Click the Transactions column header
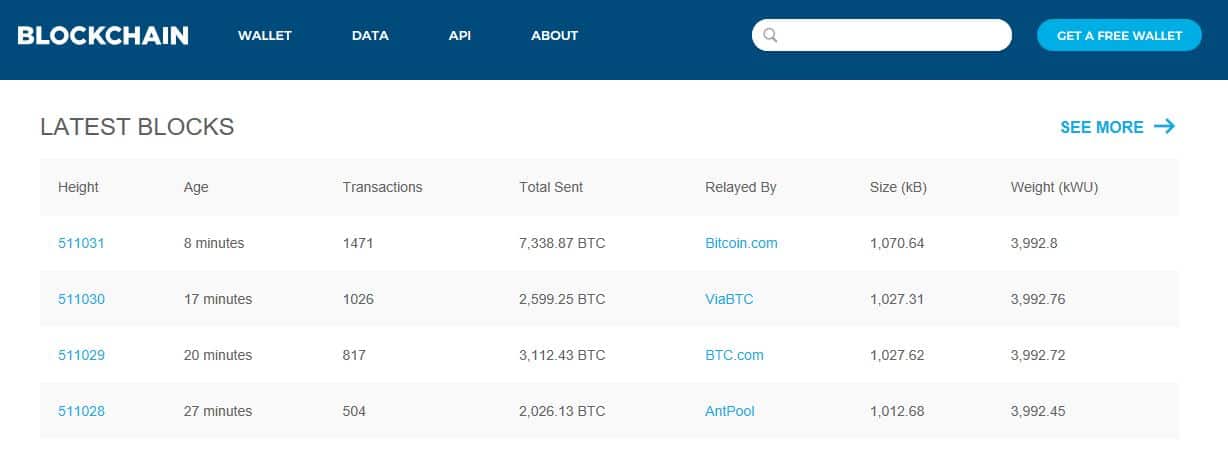The height and width of the screenshot is (466, 1228). (x=382, y=187)
